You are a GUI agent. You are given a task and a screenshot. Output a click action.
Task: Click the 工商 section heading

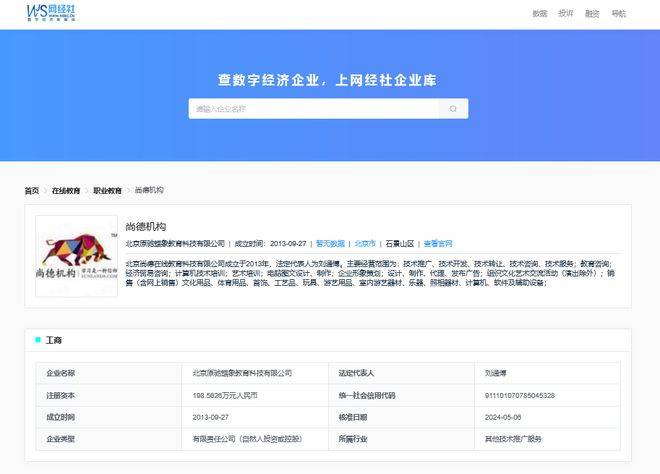pos(53,340)
